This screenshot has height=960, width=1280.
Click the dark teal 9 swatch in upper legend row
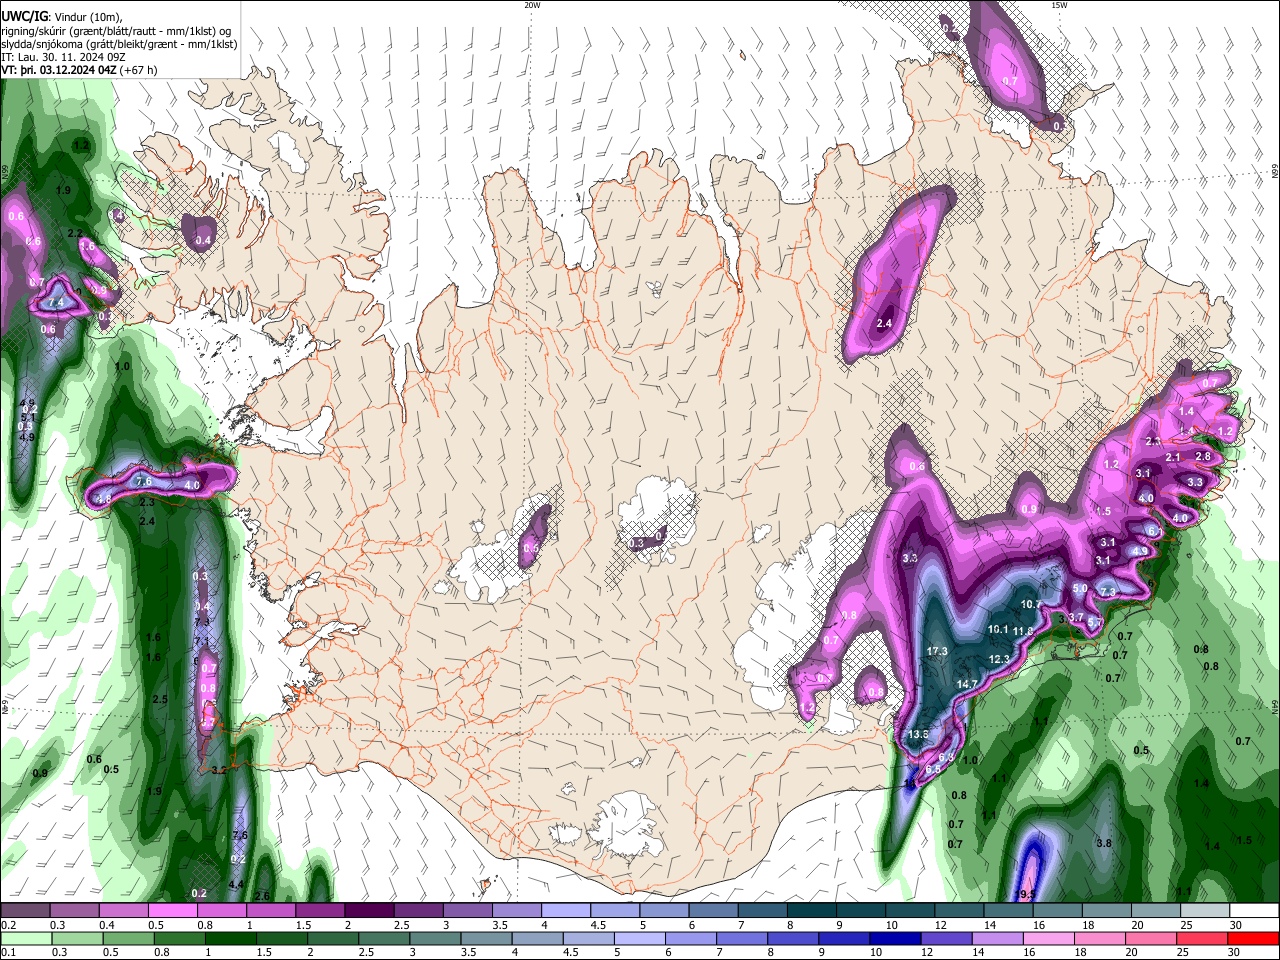(x=861, y=911)
